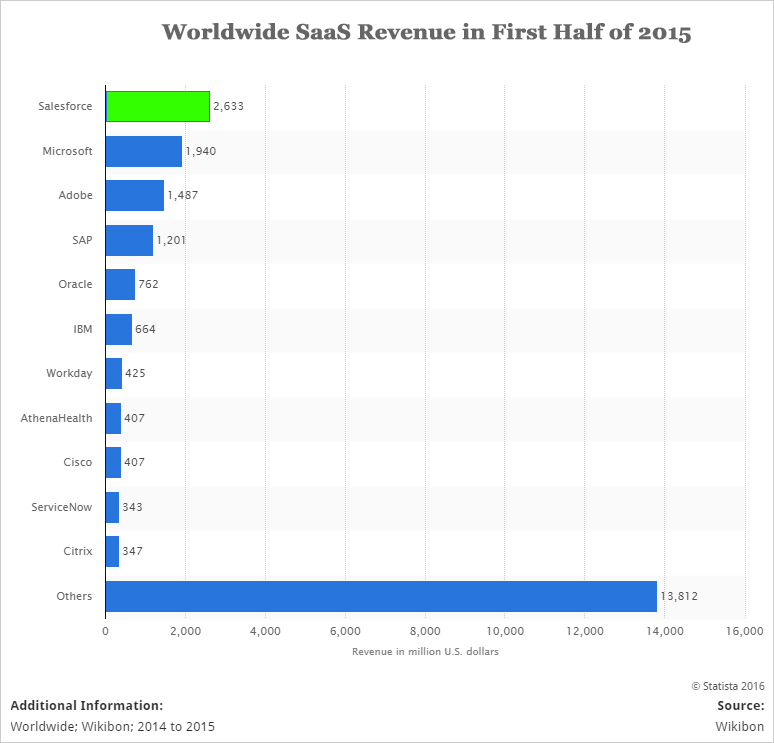Click the value label 343

(132, 507)
